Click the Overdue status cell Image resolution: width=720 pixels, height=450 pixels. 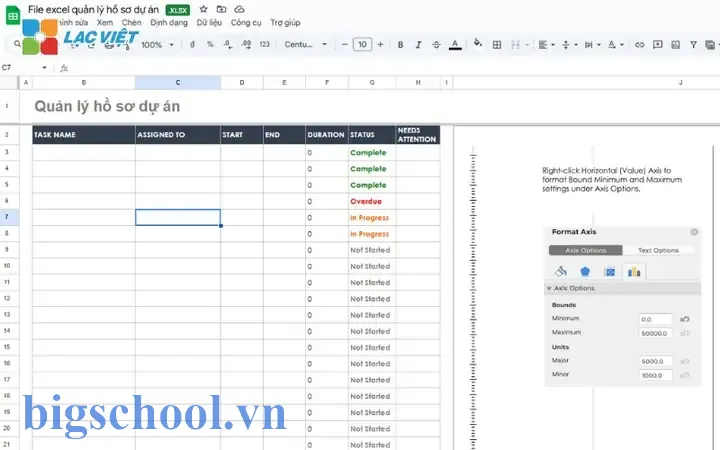click(x=371, y=201)
